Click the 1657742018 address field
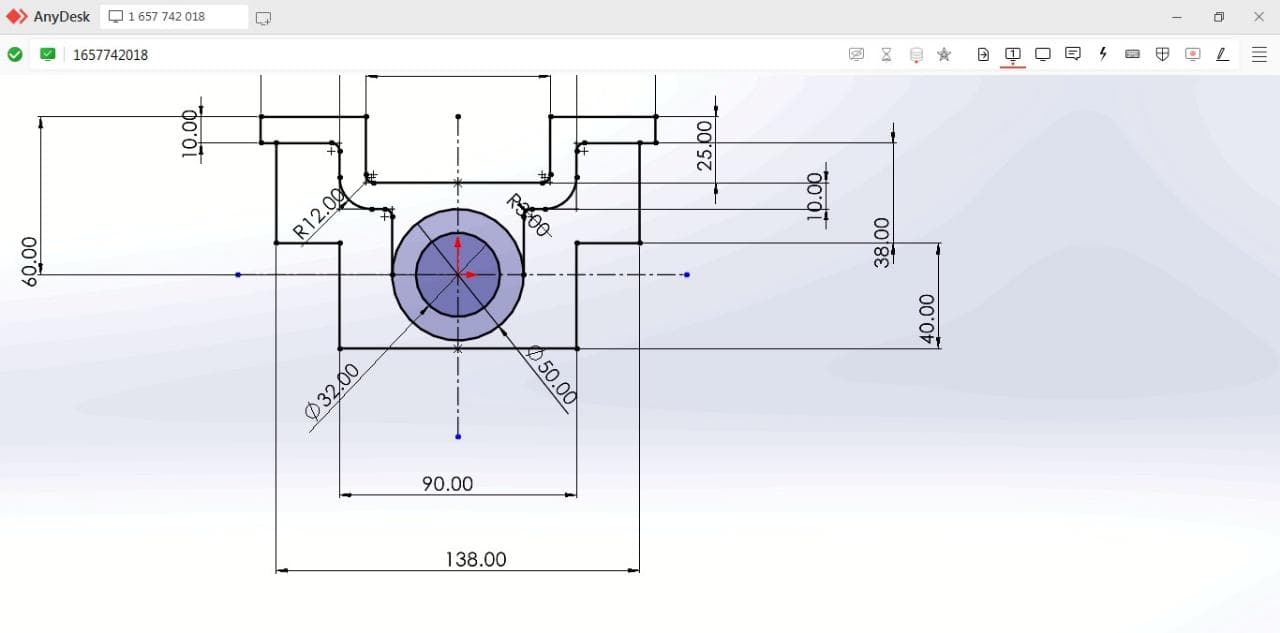This screenshot has height=633, width=1280. tap(110, 55)
